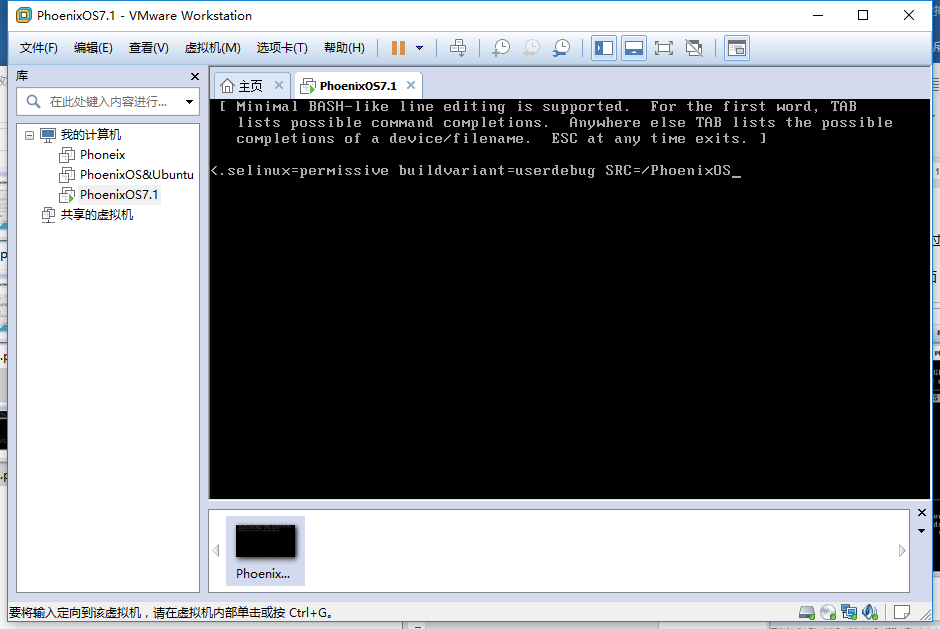Open the 编辑(E) menu

[93, 48]
